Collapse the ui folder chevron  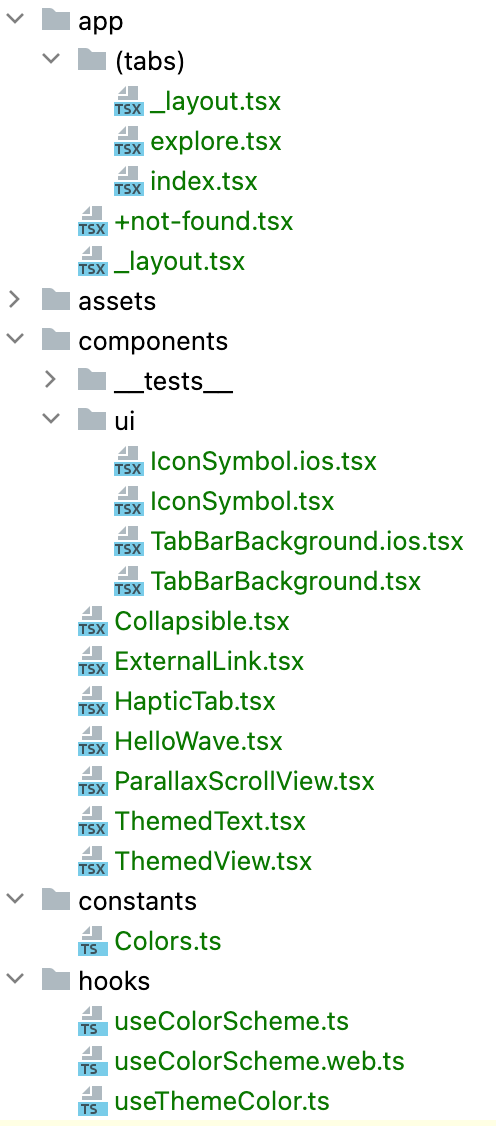coord(50,420)
